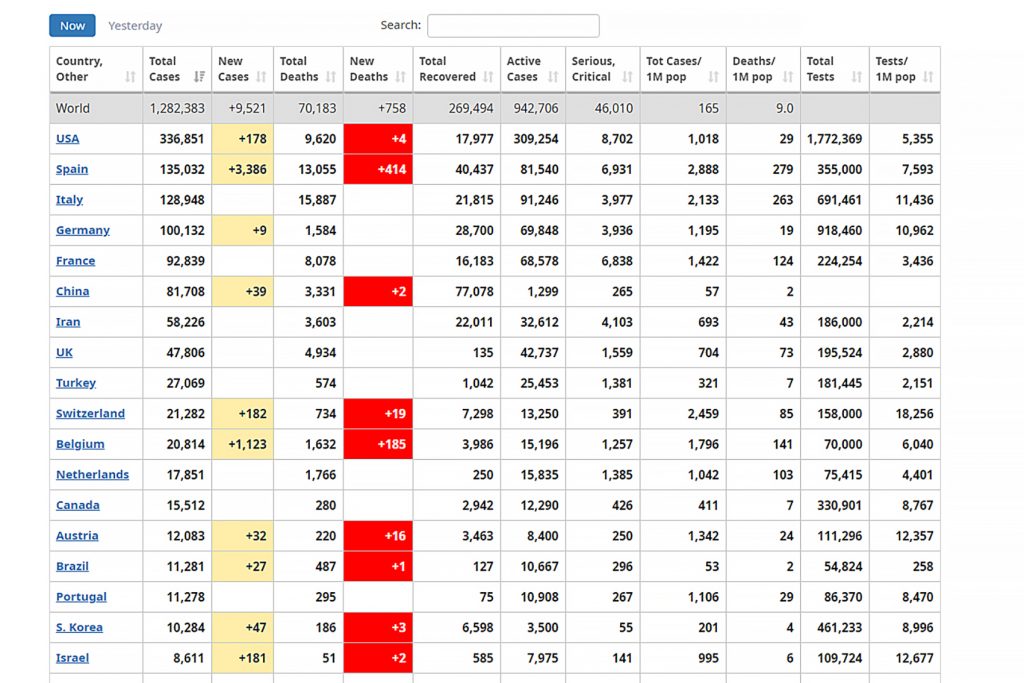Switch to Yesterday data tab
The image size is (1024, 683).
[x=135, y=26]
